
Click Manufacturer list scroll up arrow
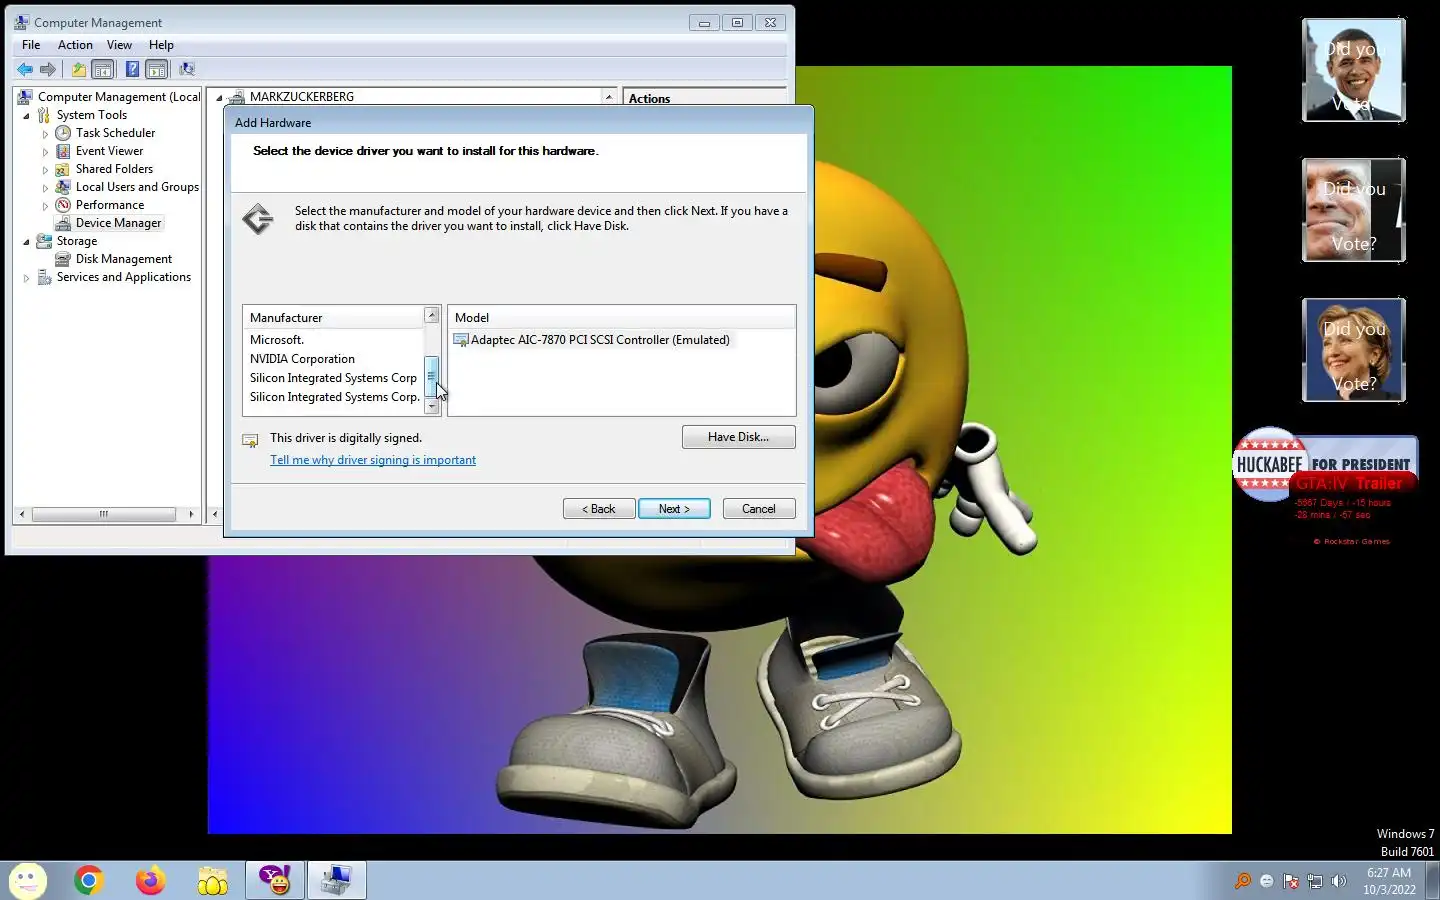point(432,315)
